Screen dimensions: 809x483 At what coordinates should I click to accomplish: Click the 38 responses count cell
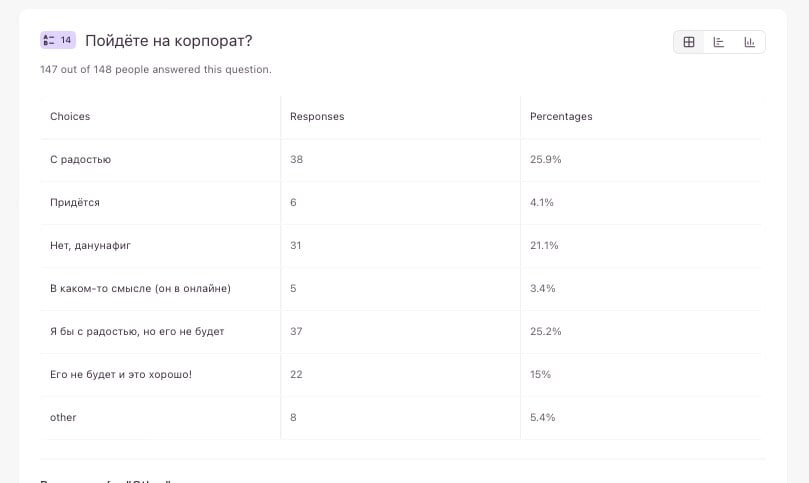[296, 160]
